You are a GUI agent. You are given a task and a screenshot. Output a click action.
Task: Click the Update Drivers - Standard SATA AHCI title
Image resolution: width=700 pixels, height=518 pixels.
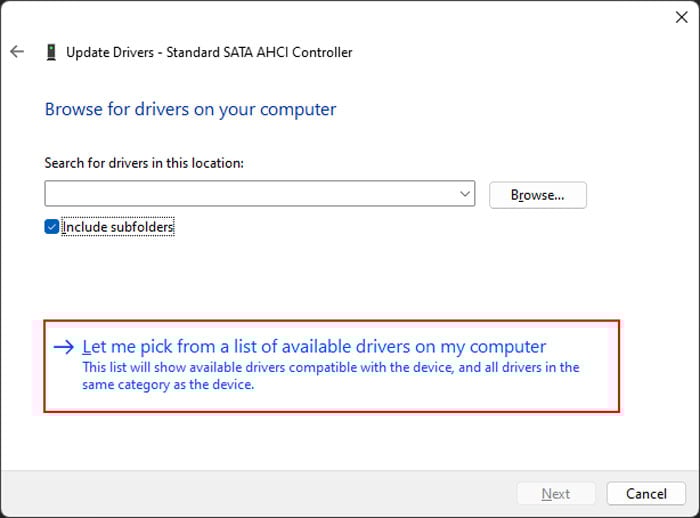click(x=209, y=52)
